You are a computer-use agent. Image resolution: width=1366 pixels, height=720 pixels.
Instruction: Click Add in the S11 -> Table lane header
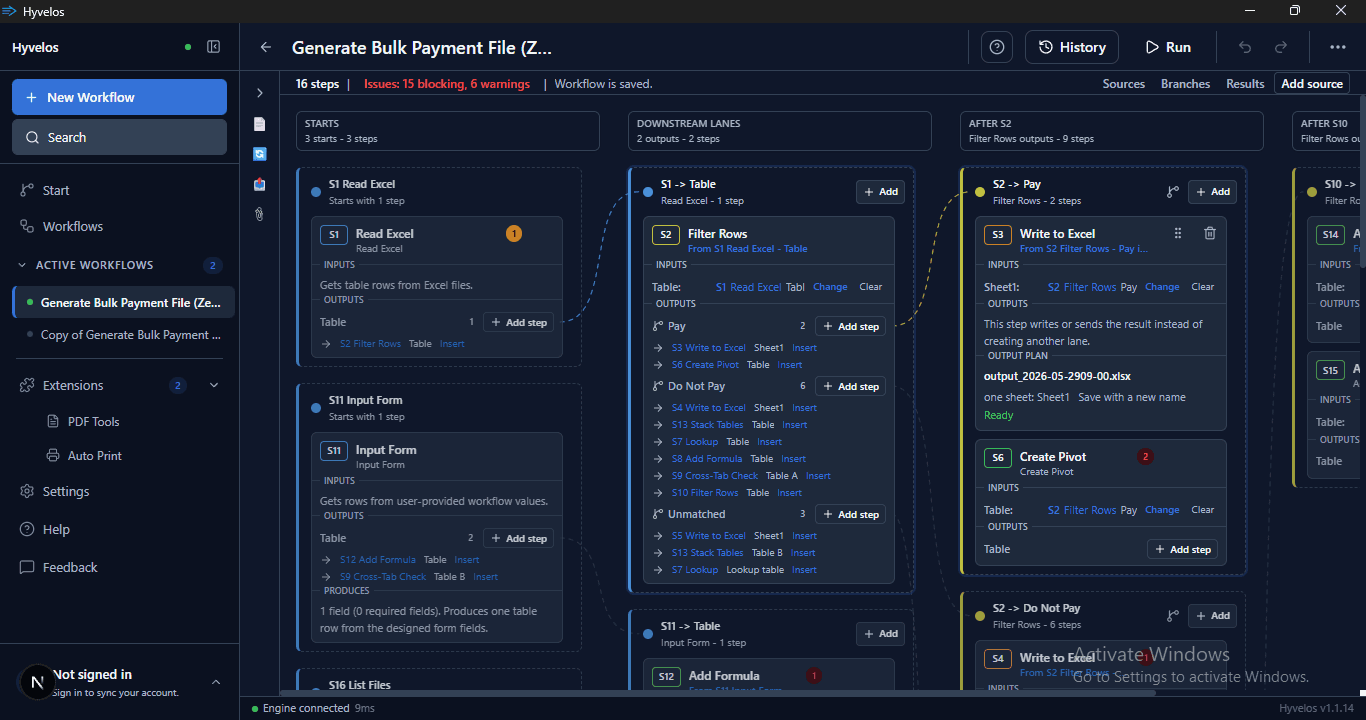coord(880,634)
